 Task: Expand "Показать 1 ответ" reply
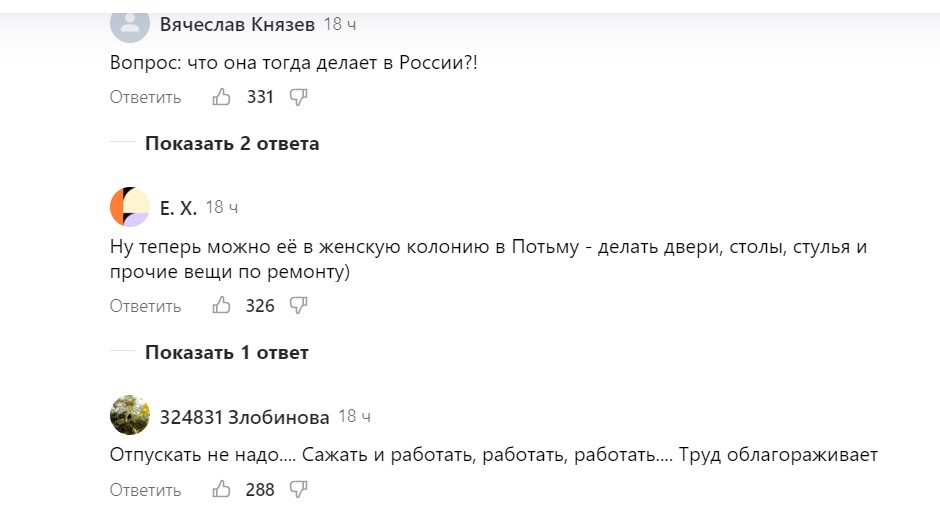(x=226, y=352)
